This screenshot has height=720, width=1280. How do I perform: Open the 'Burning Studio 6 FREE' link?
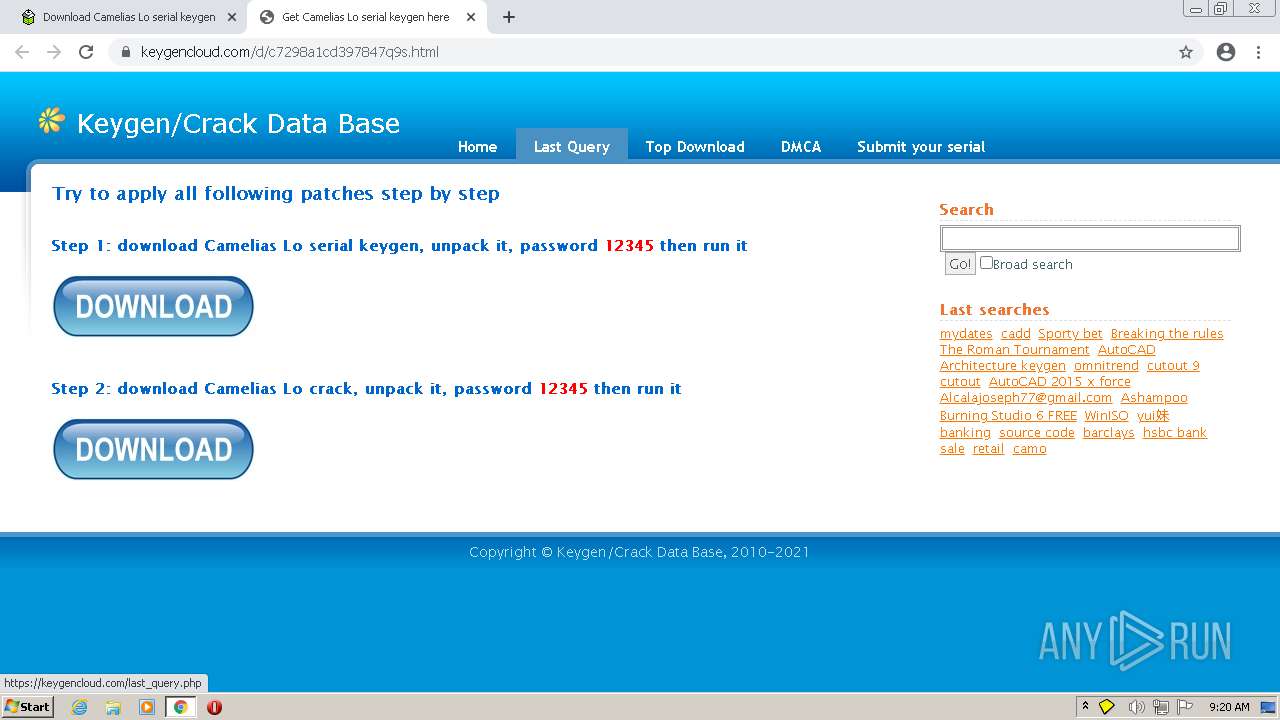click(x=1008, y=416)
